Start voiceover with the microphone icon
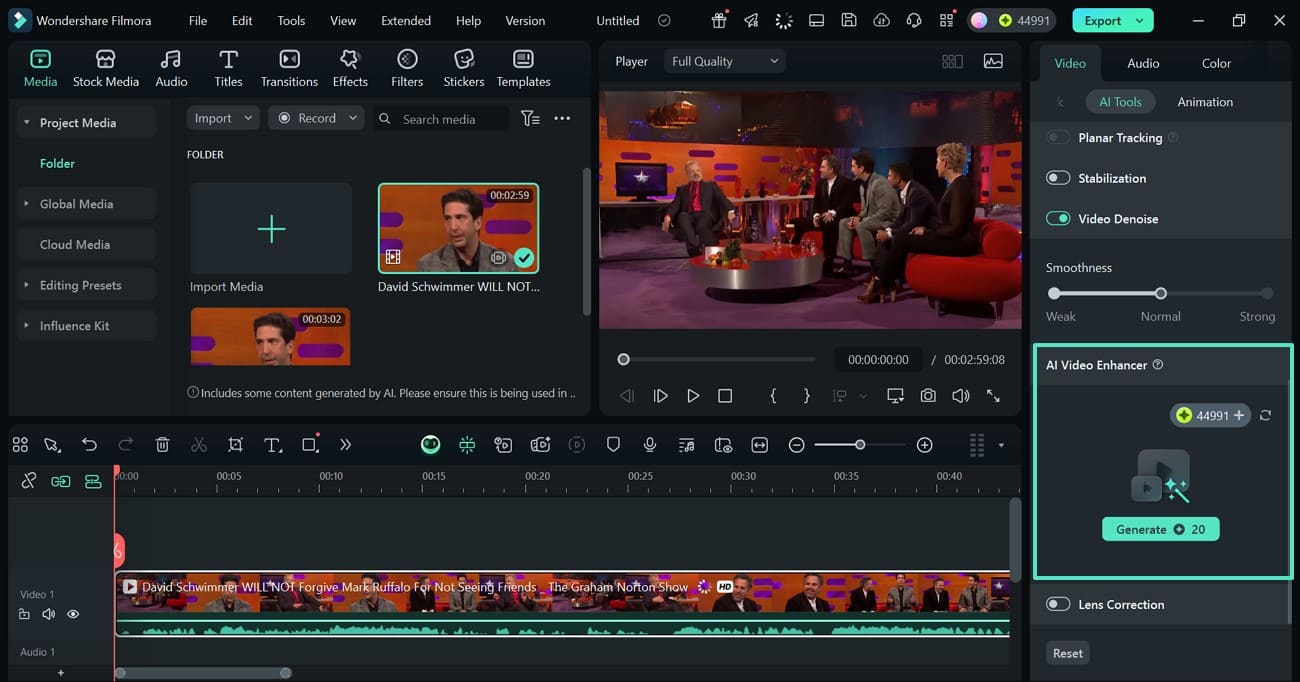The width and height of the screenshot is (1300, 682). [x=649, y=445]
